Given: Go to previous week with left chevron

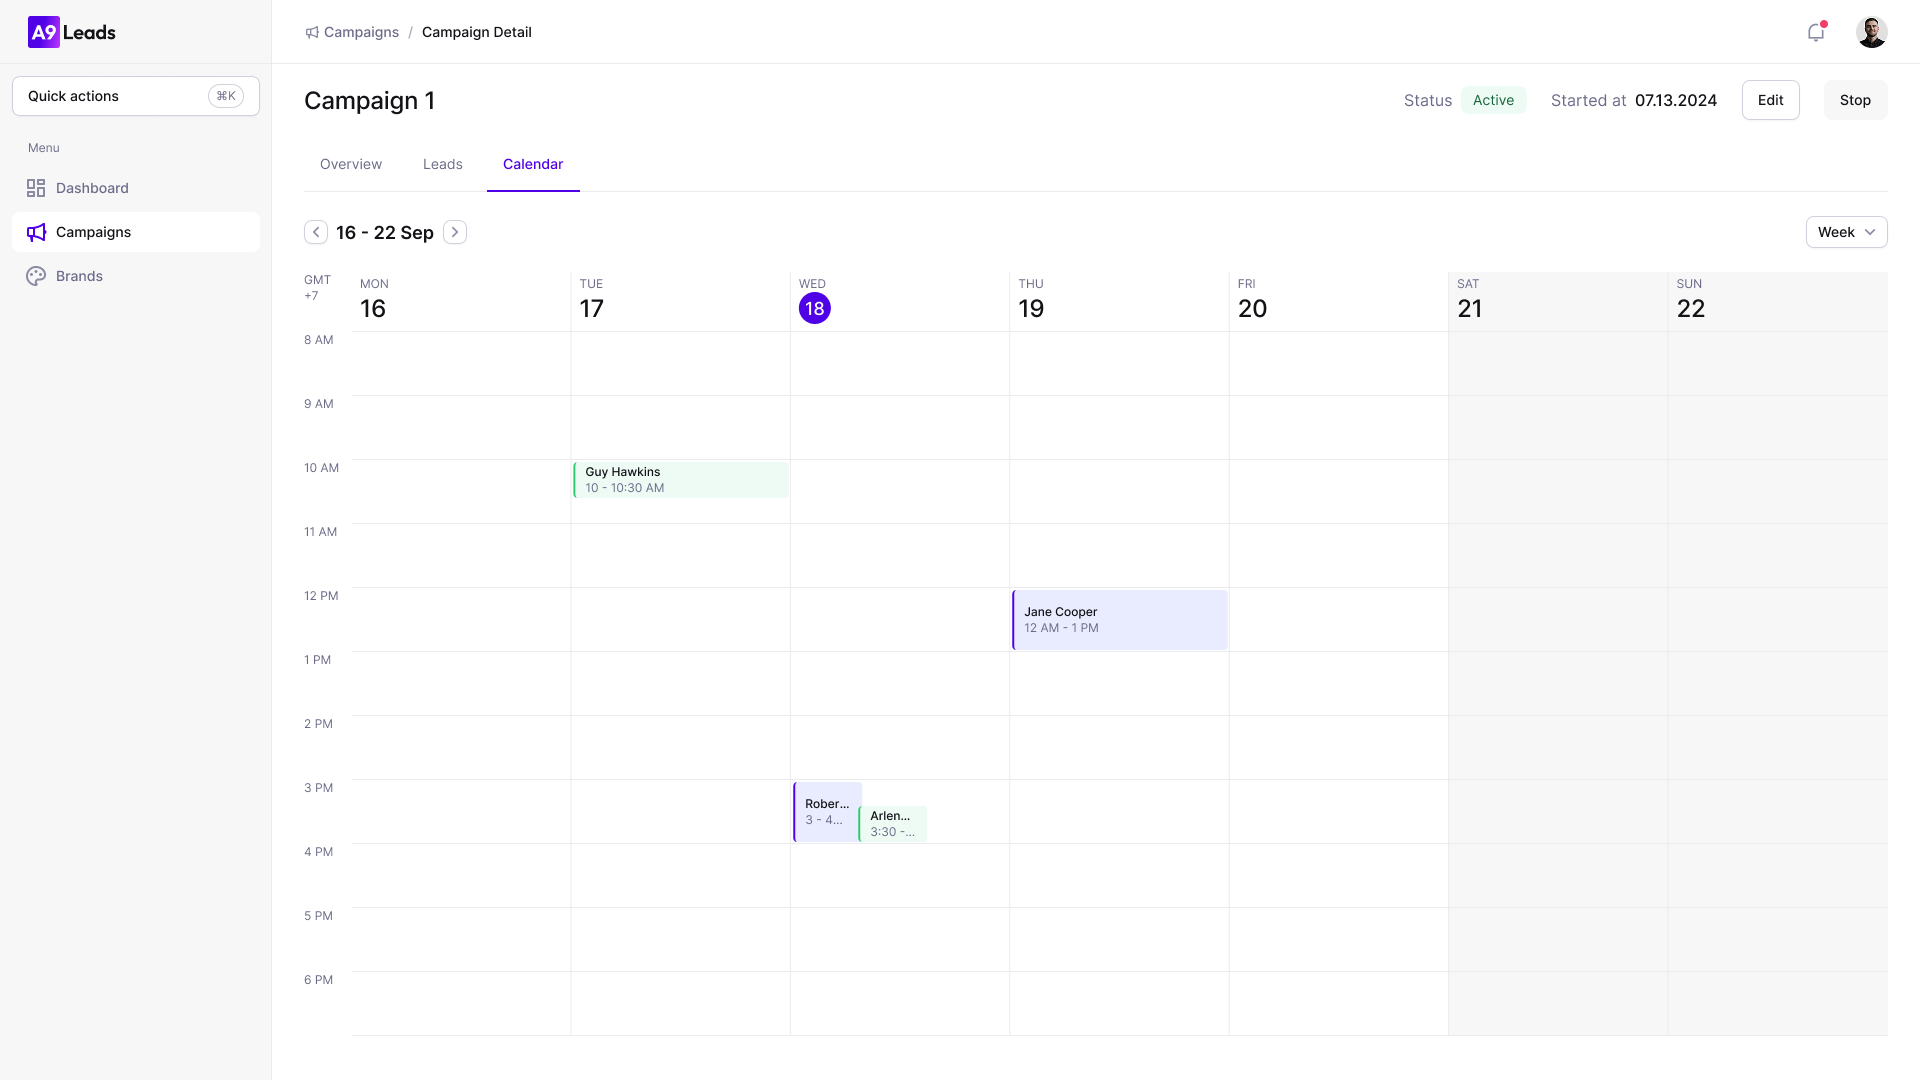Looking at the screenshot, I should (315, 231).
